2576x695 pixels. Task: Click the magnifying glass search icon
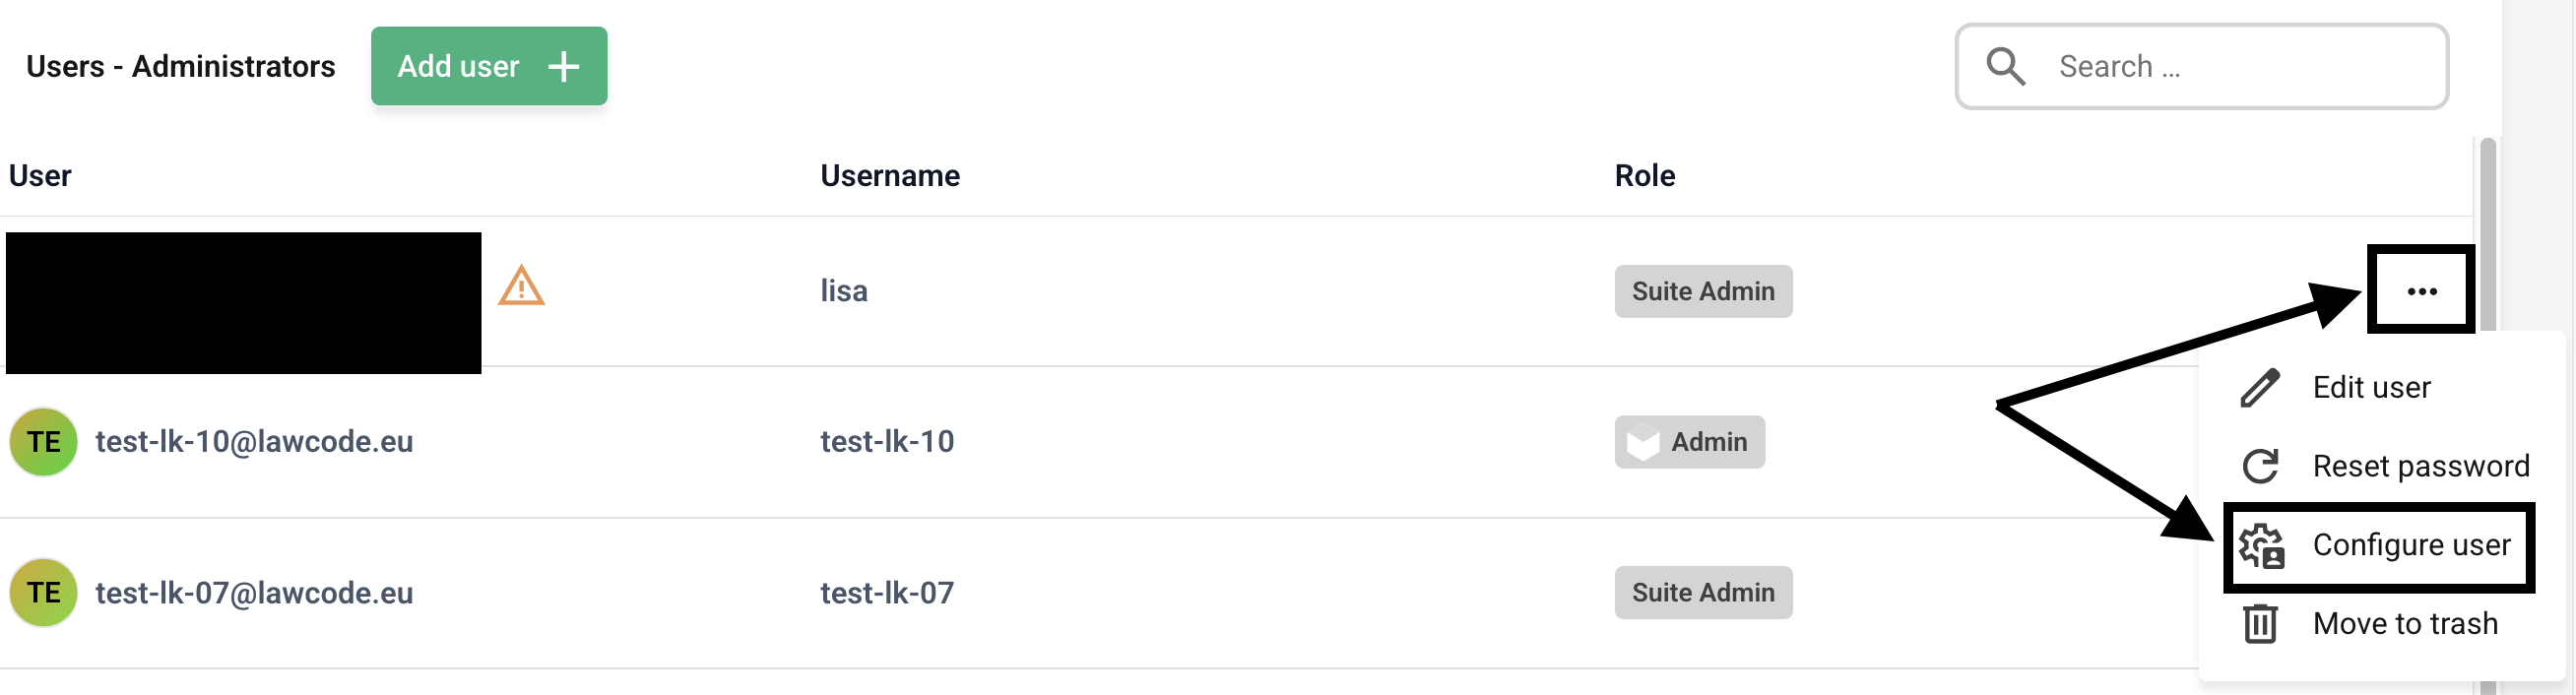2005,67
